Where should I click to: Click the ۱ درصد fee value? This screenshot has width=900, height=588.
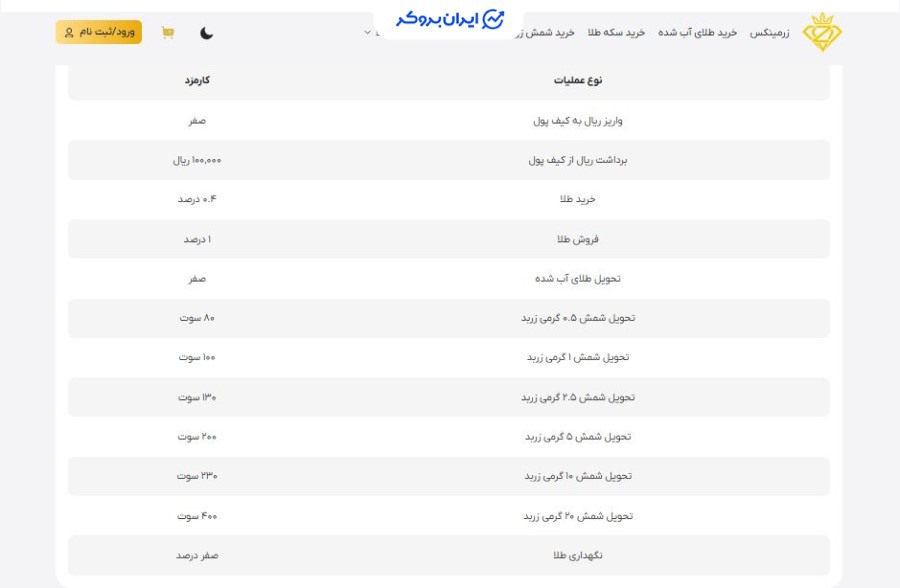click(x=197, y=239)
